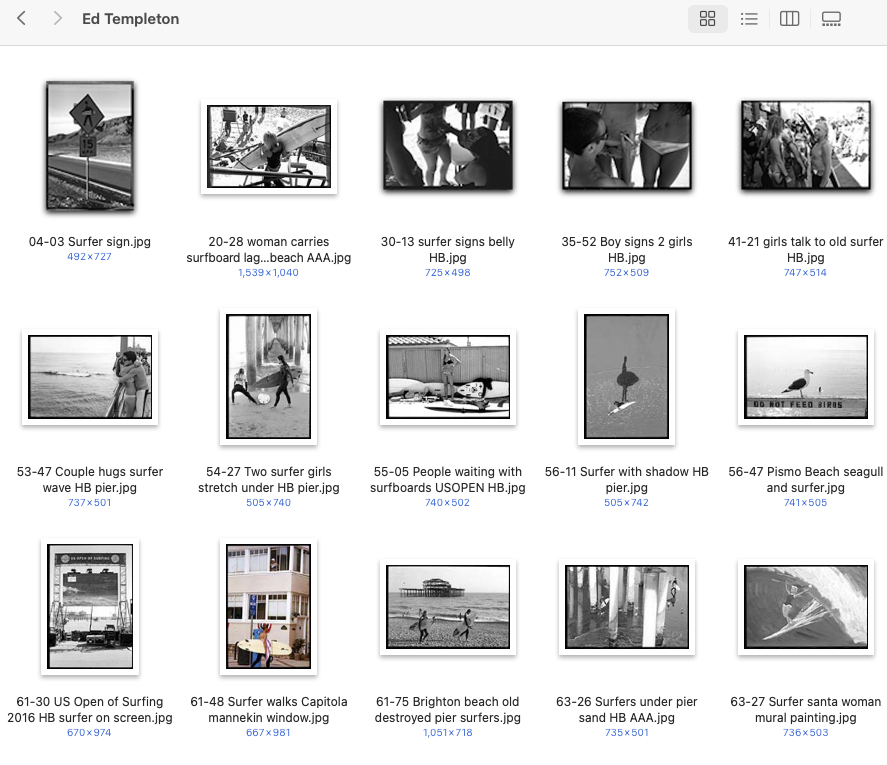Image resolution: width=887 pixels, height=765 pixels.
Task: Click the '35-52 Boy signs 2 girls' filename
Action: coord(626,249)
